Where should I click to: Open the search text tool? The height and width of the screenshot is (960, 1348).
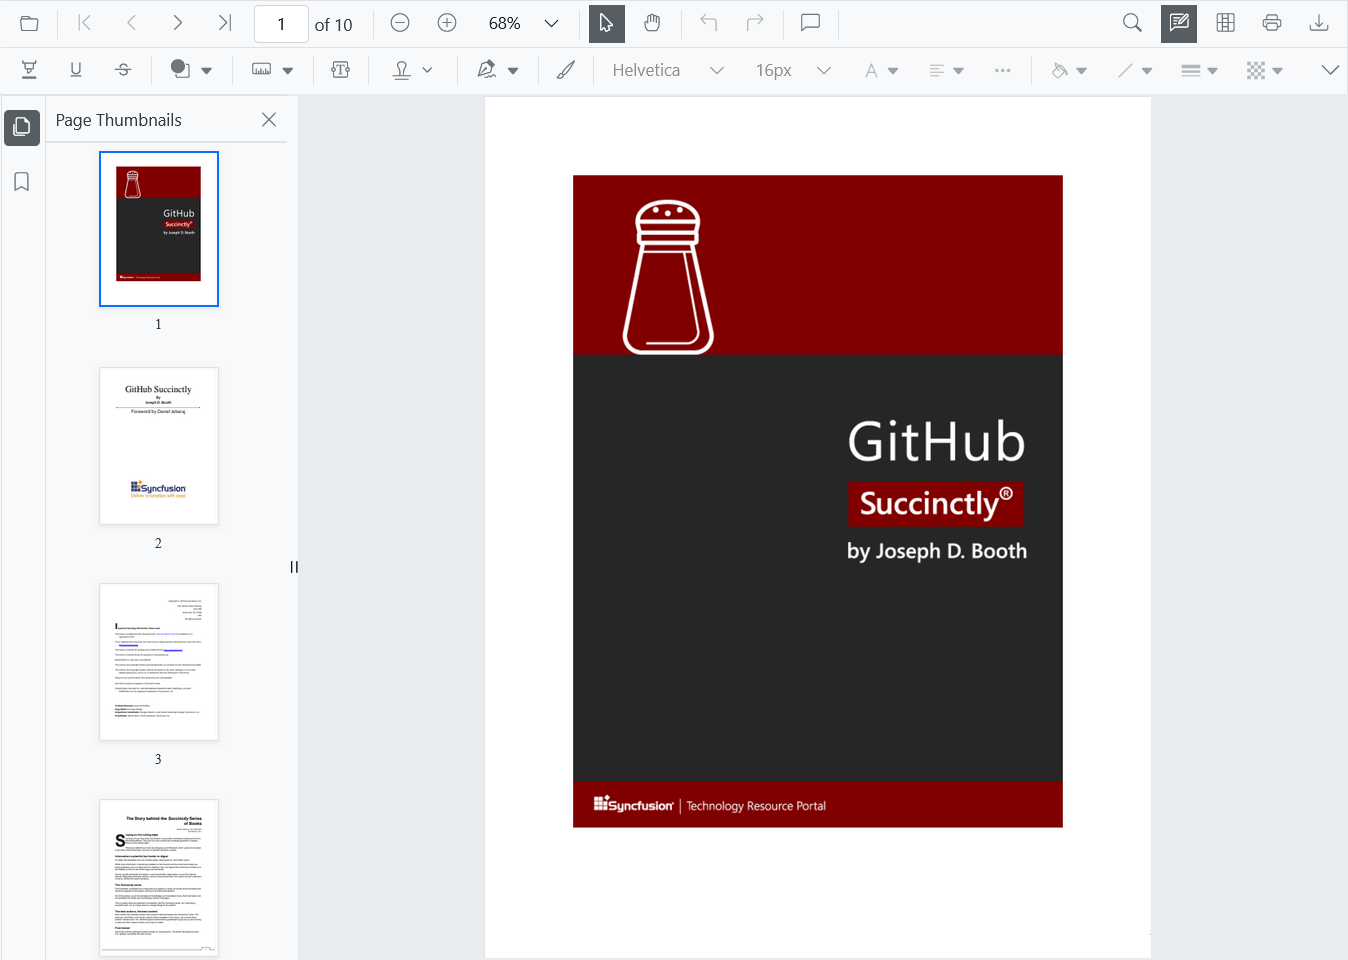(1132, 23)
